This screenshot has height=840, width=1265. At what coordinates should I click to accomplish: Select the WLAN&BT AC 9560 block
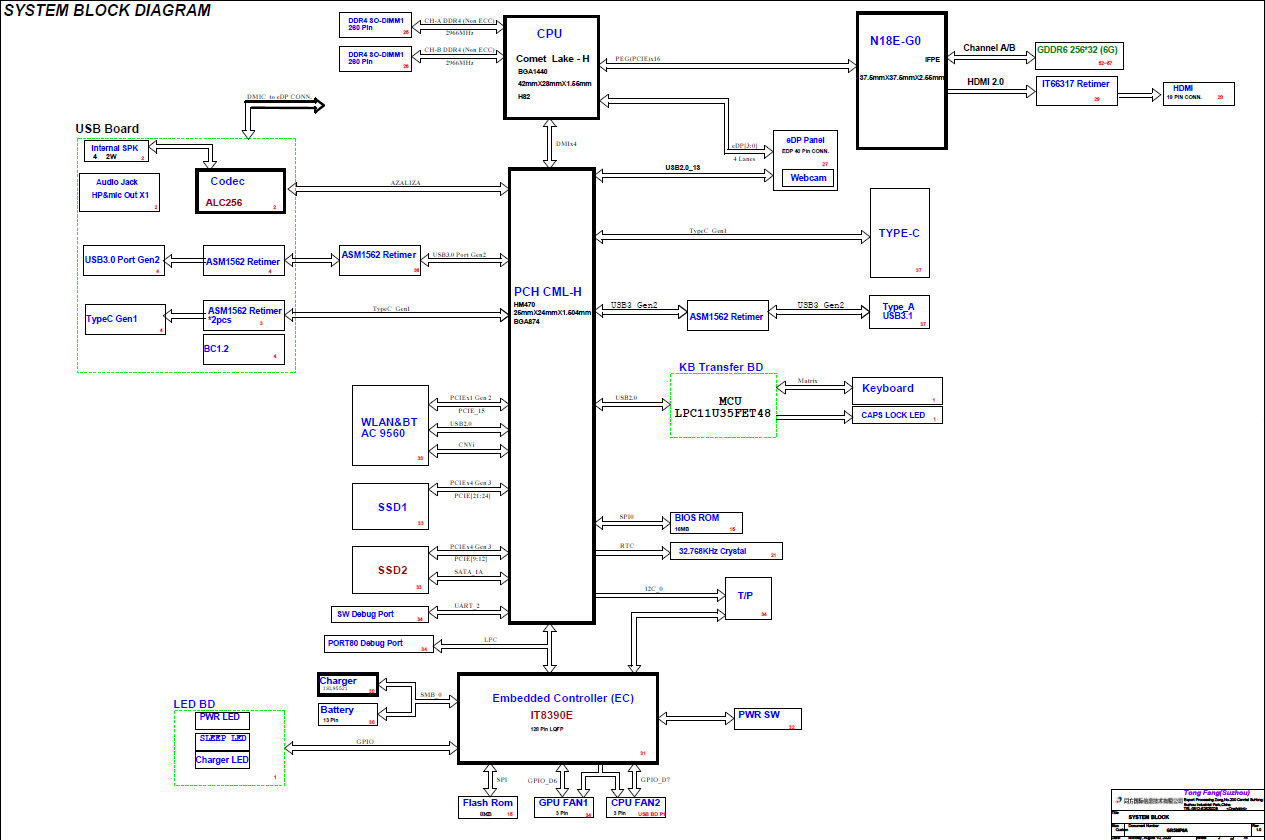[x=390, y=425]
